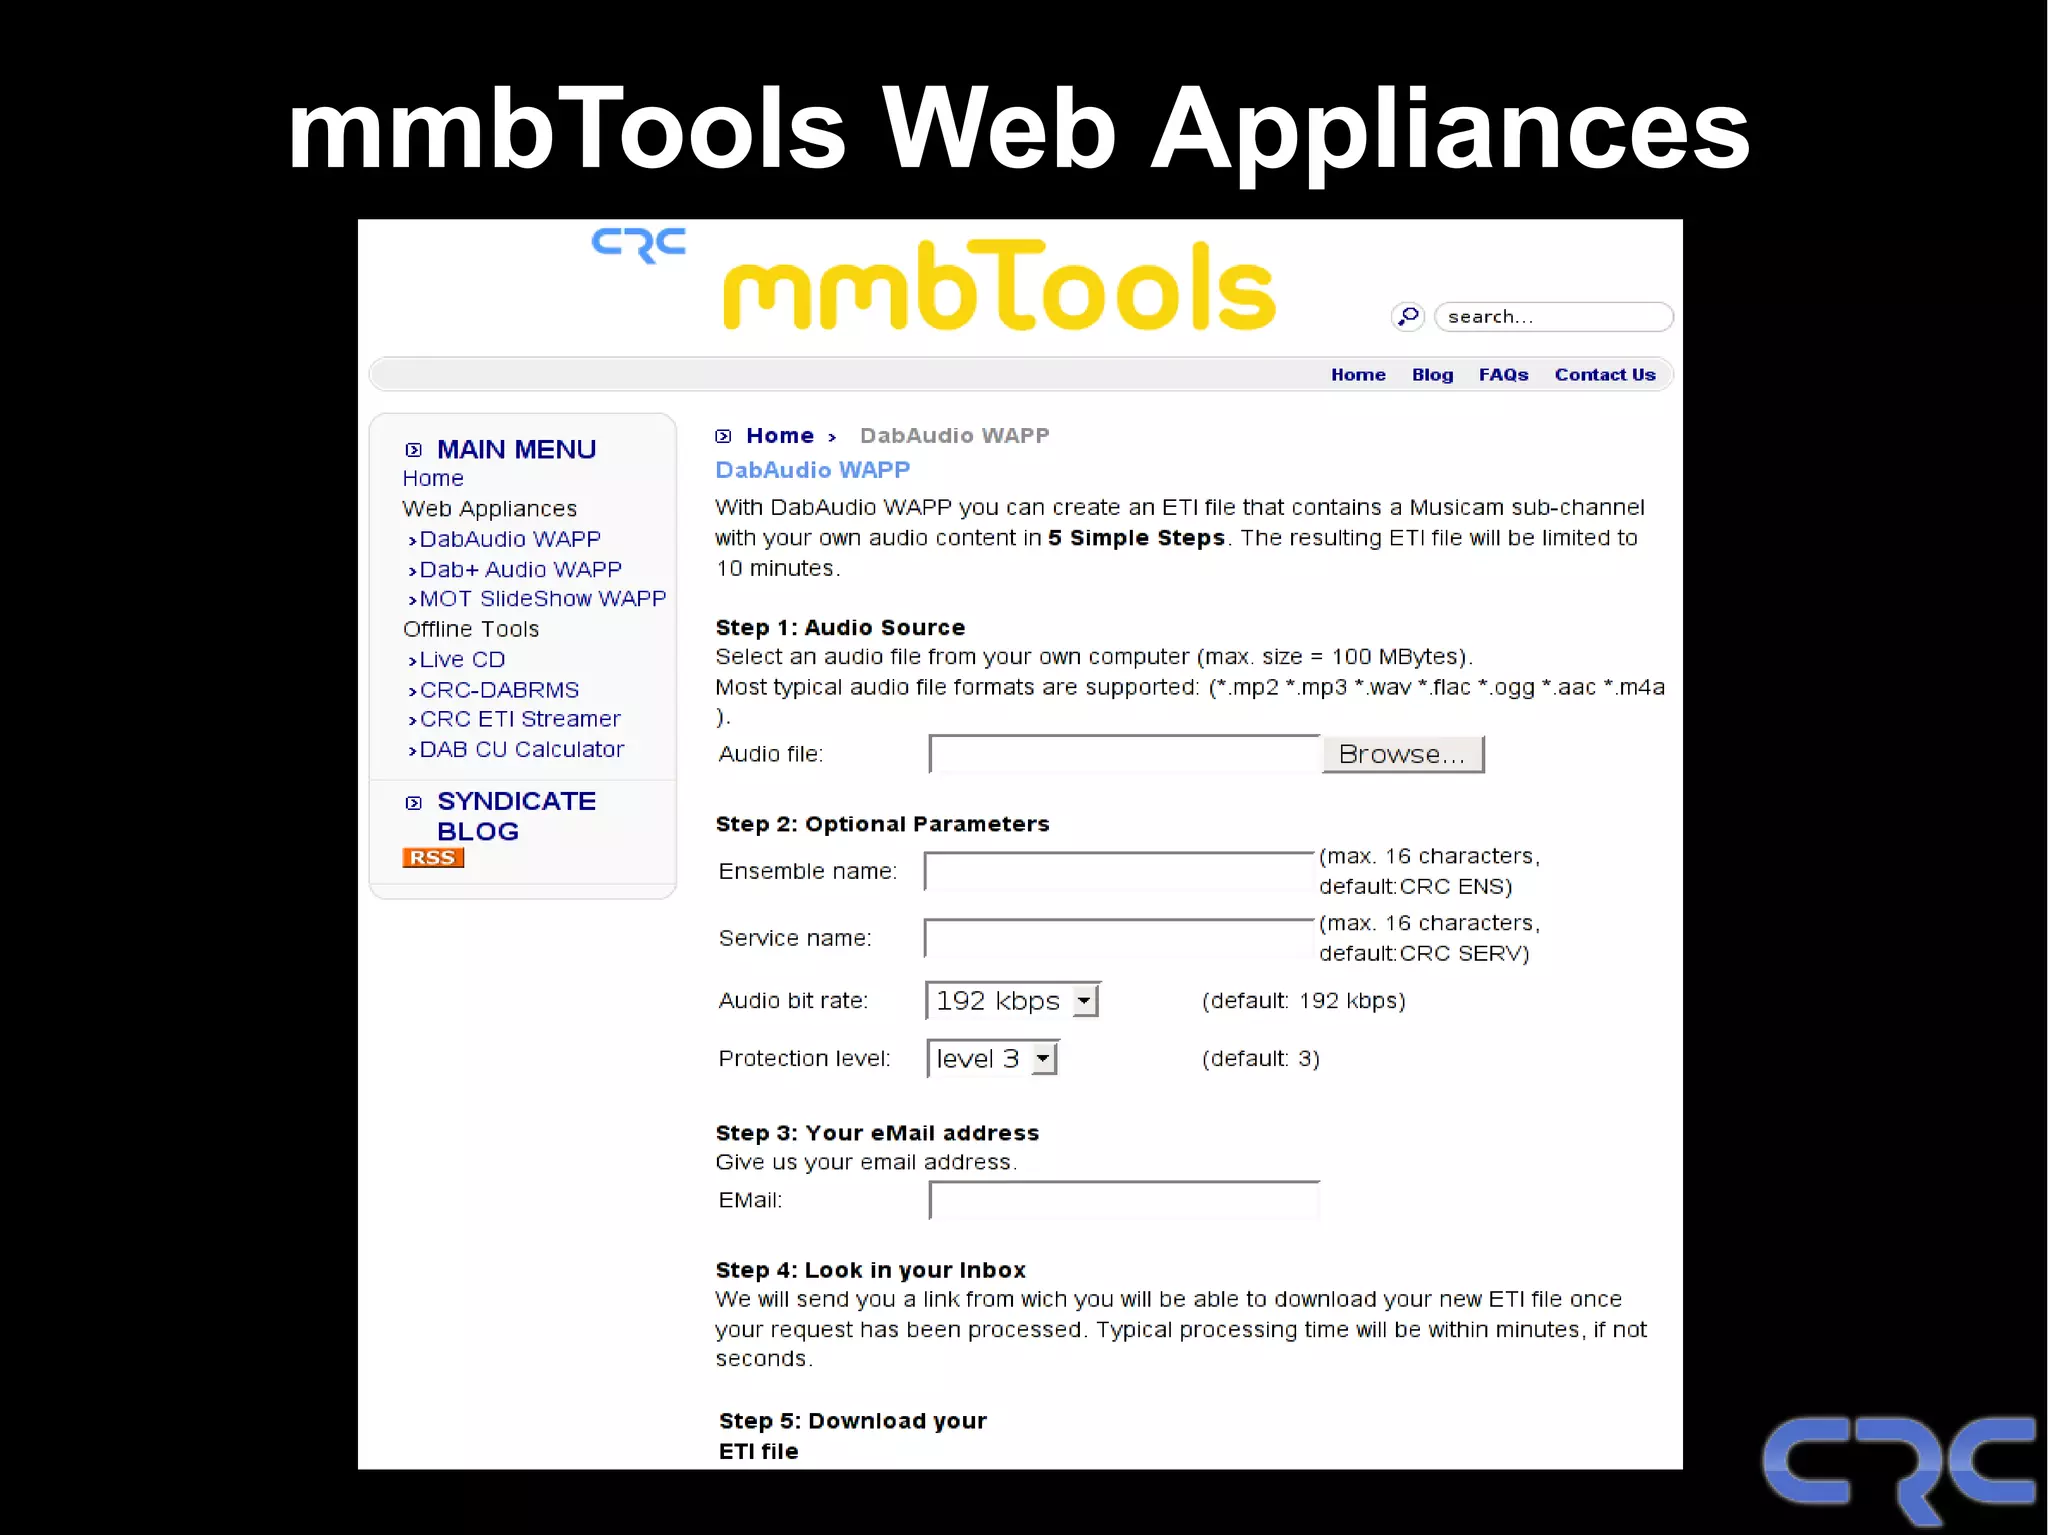Click the Step 3: Your eMail address heading
The height and width of the screenshot is (1535, 2048).
pos(877,1133)
